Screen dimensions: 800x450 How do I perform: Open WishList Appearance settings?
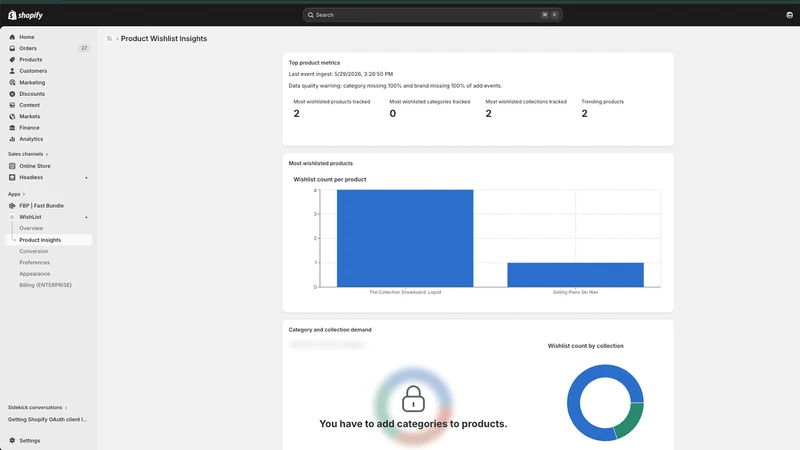click(x=35, y=273)
